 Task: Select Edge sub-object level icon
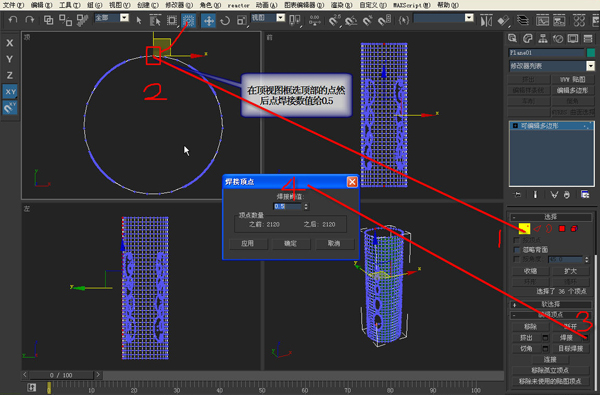tap(537, 229)
